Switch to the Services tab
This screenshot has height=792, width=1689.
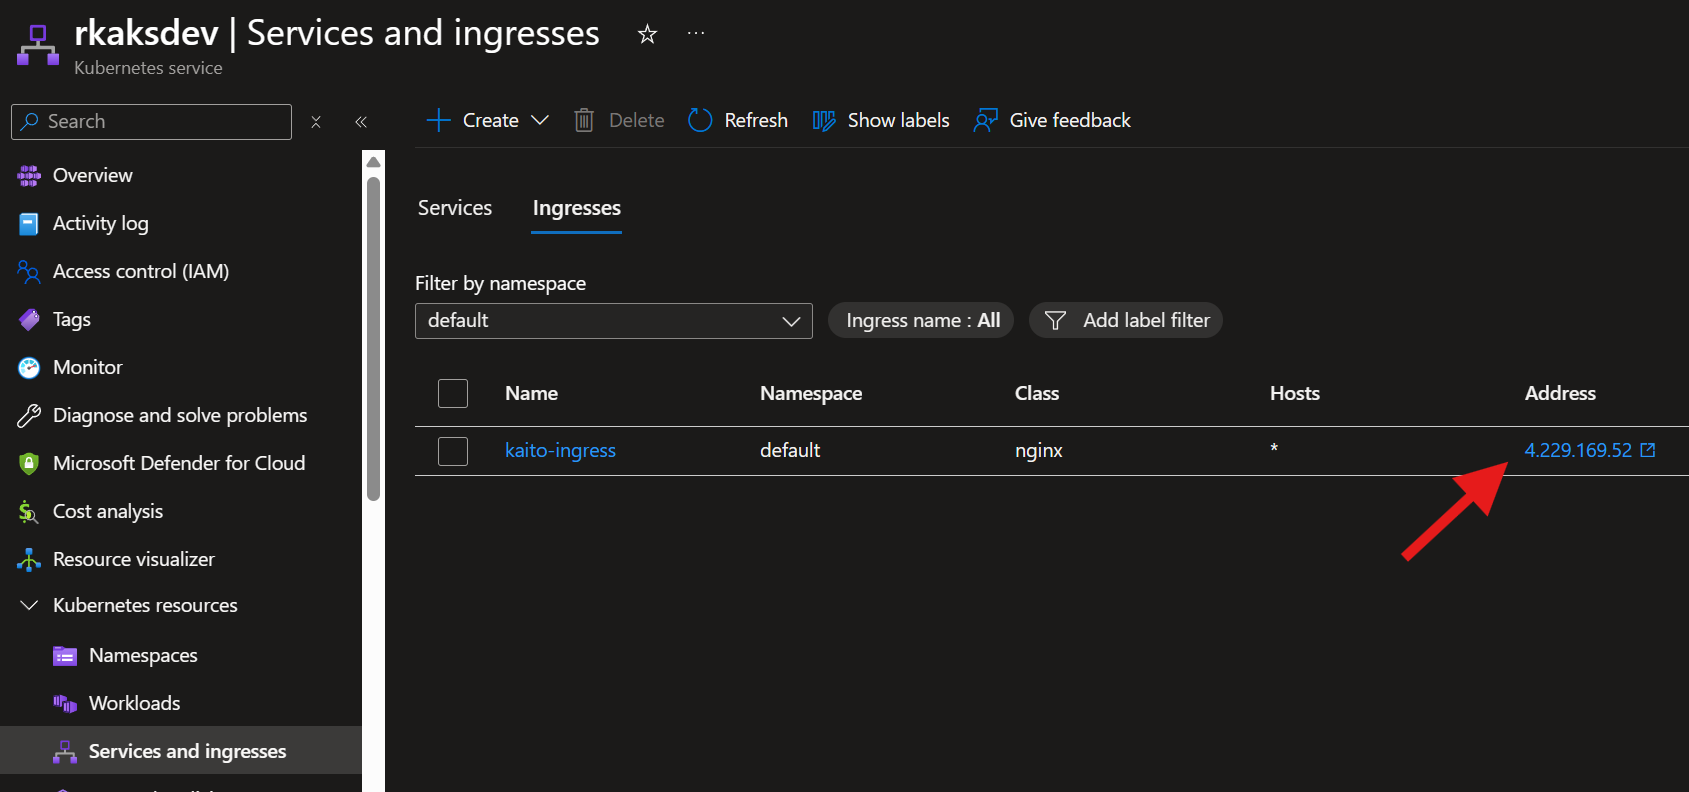point(455,208)
